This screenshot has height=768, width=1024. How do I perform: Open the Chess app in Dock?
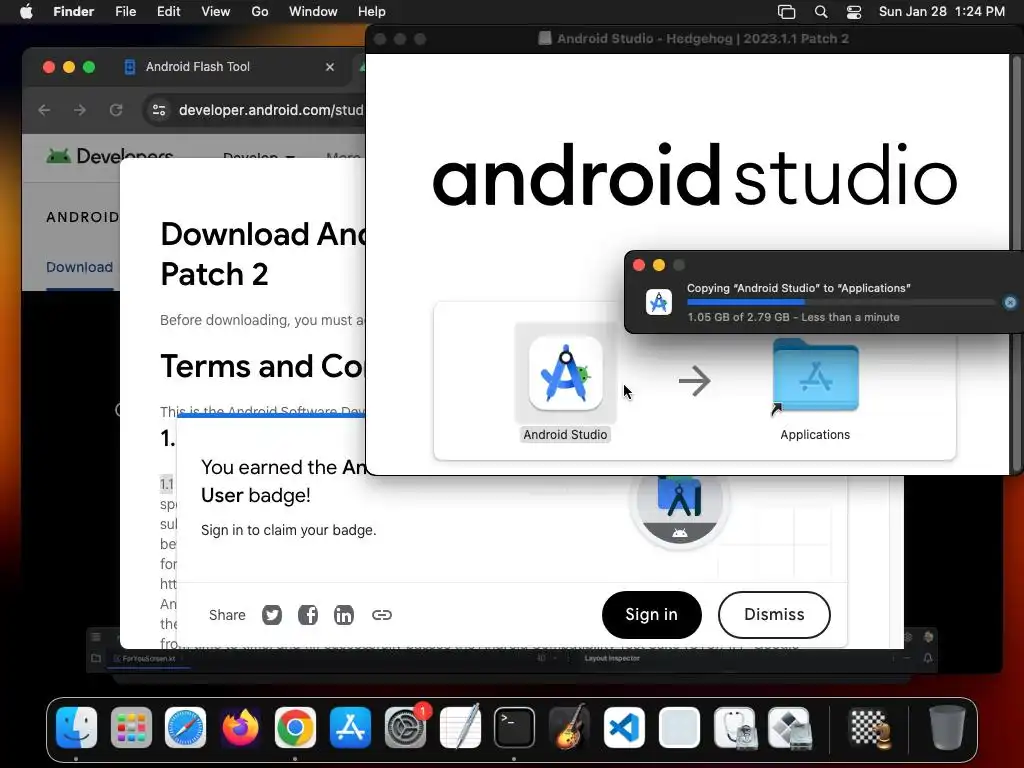click(x=869, y=727)
